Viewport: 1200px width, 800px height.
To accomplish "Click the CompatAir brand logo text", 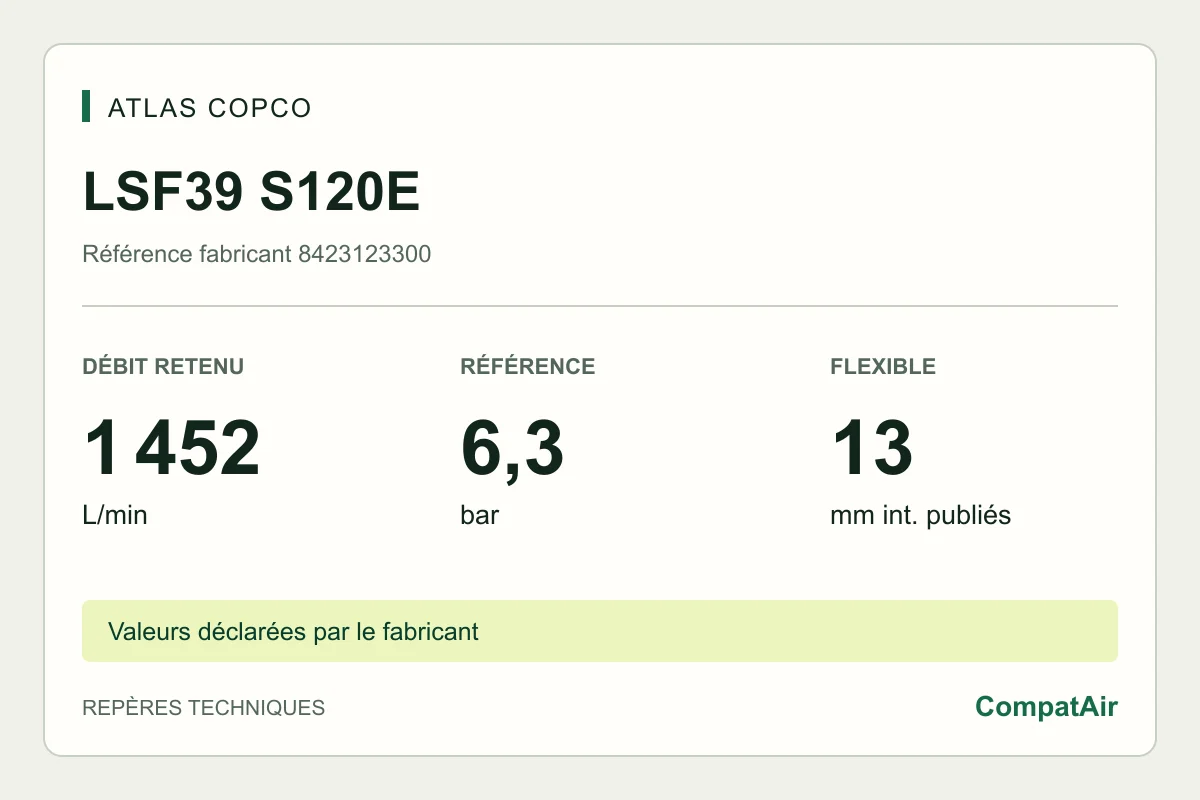I will (x=1046, y=707).
